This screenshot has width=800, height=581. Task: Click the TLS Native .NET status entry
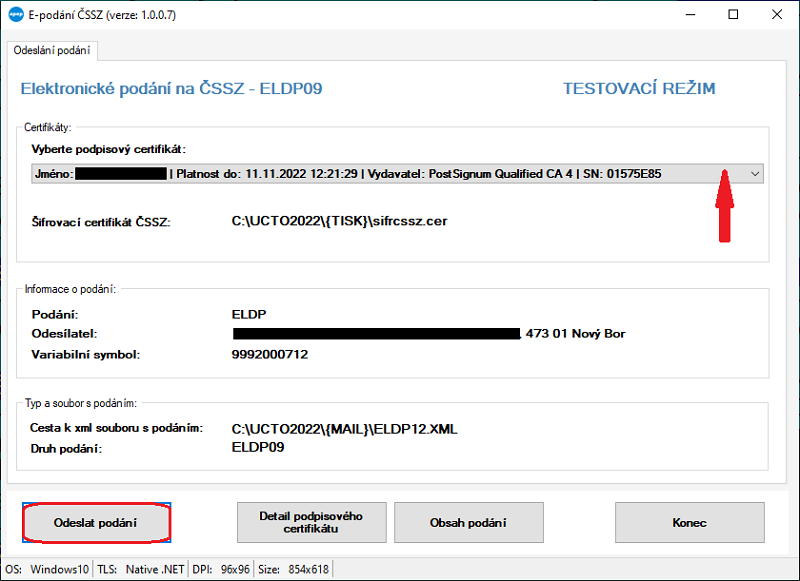141,569
